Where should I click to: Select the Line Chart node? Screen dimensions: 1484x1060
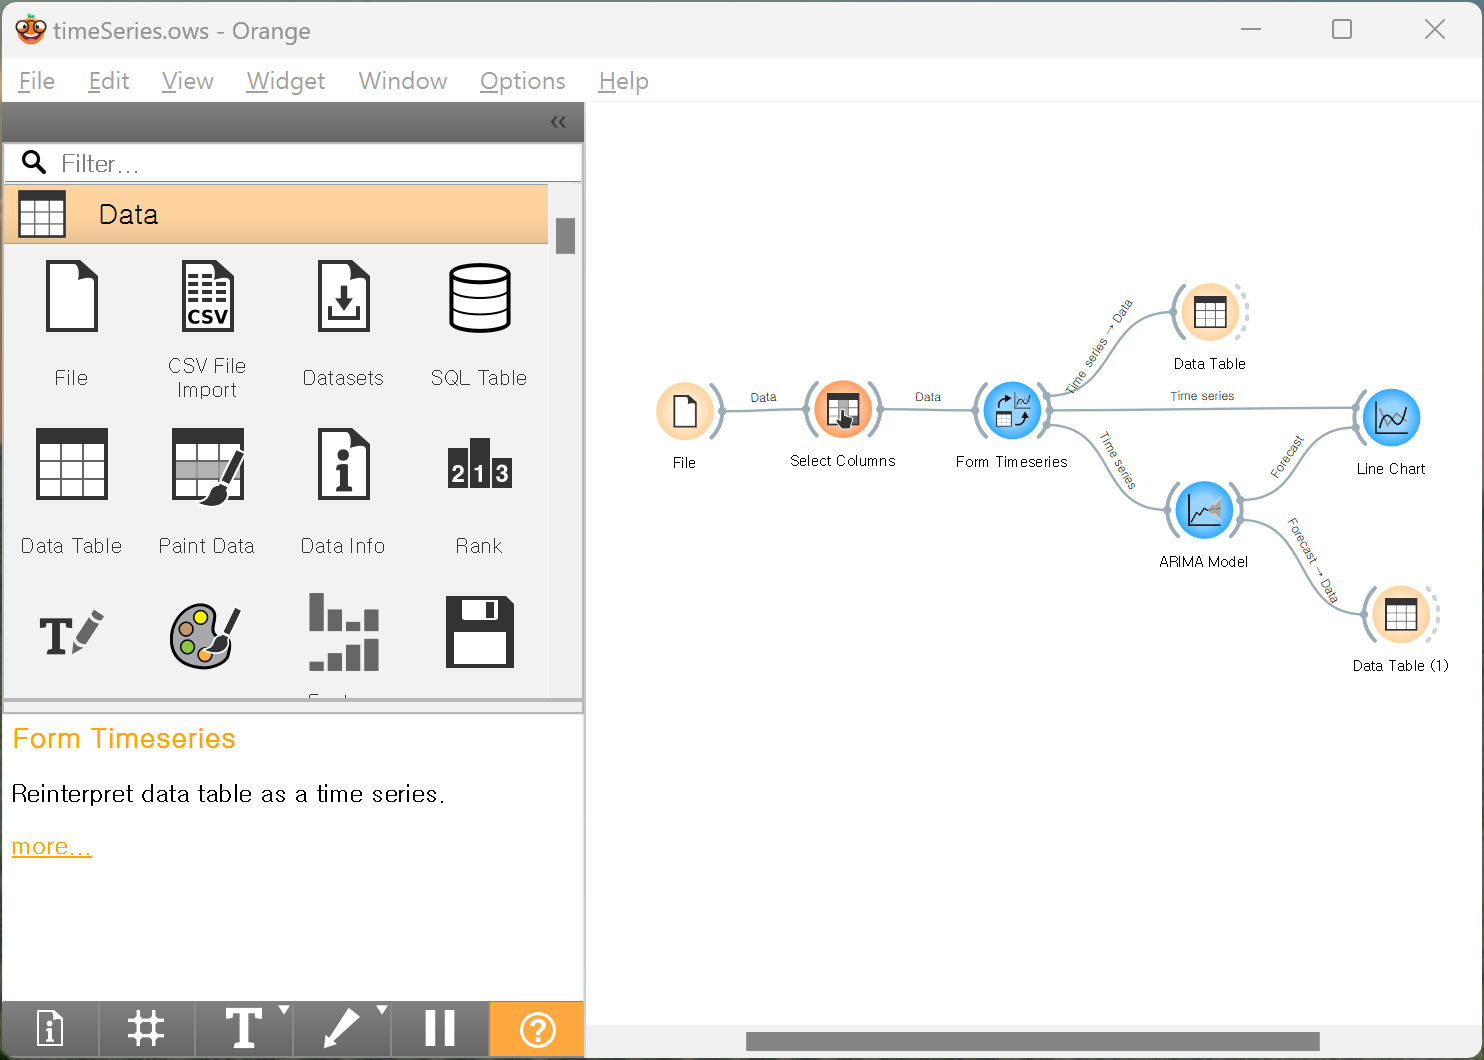[1391, 417]
